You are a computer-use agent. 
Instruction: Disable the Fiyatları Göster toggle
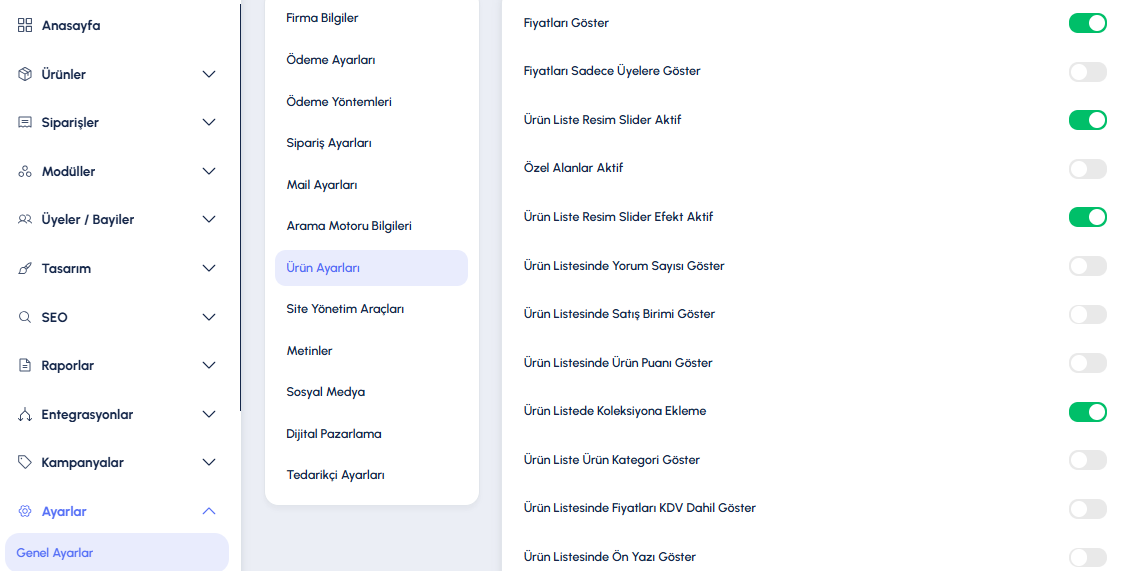coord(1087,23)
